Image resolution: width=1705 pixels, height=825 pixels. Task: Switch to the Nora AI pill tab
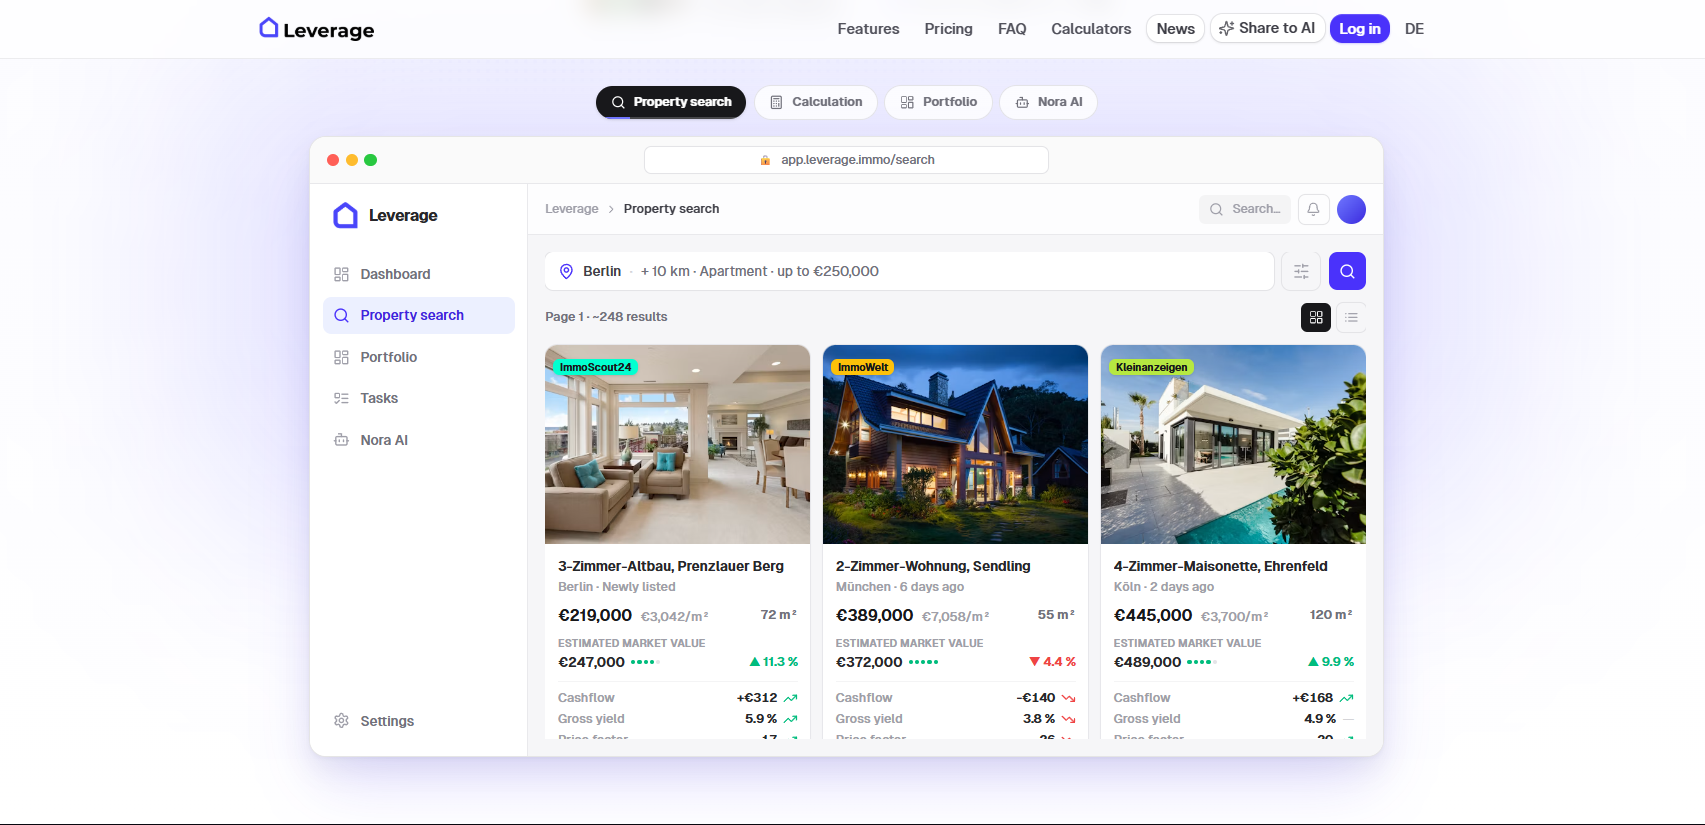1048,102
